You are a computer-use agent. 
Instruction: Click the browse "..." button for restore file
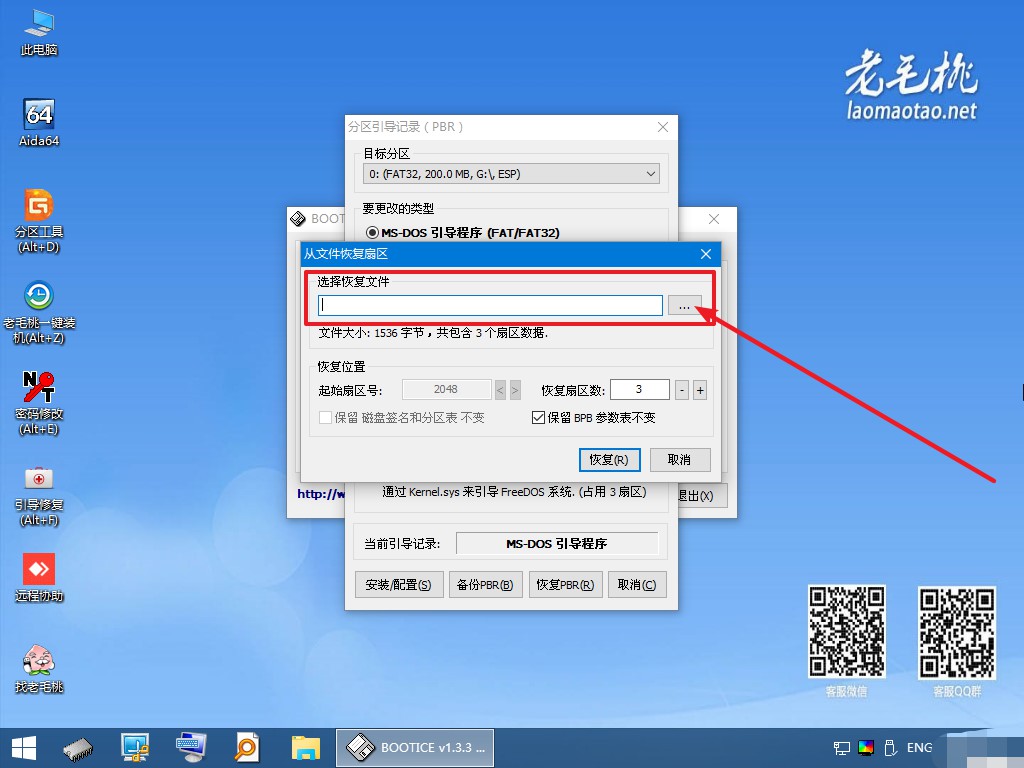coord(684,306)
